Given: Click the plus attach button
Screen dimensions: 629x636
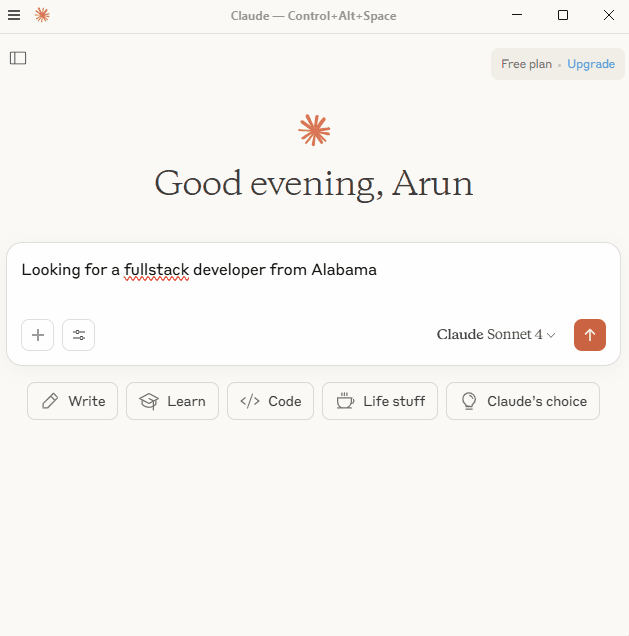Looking at the screenshot, I should coord(37,335).
